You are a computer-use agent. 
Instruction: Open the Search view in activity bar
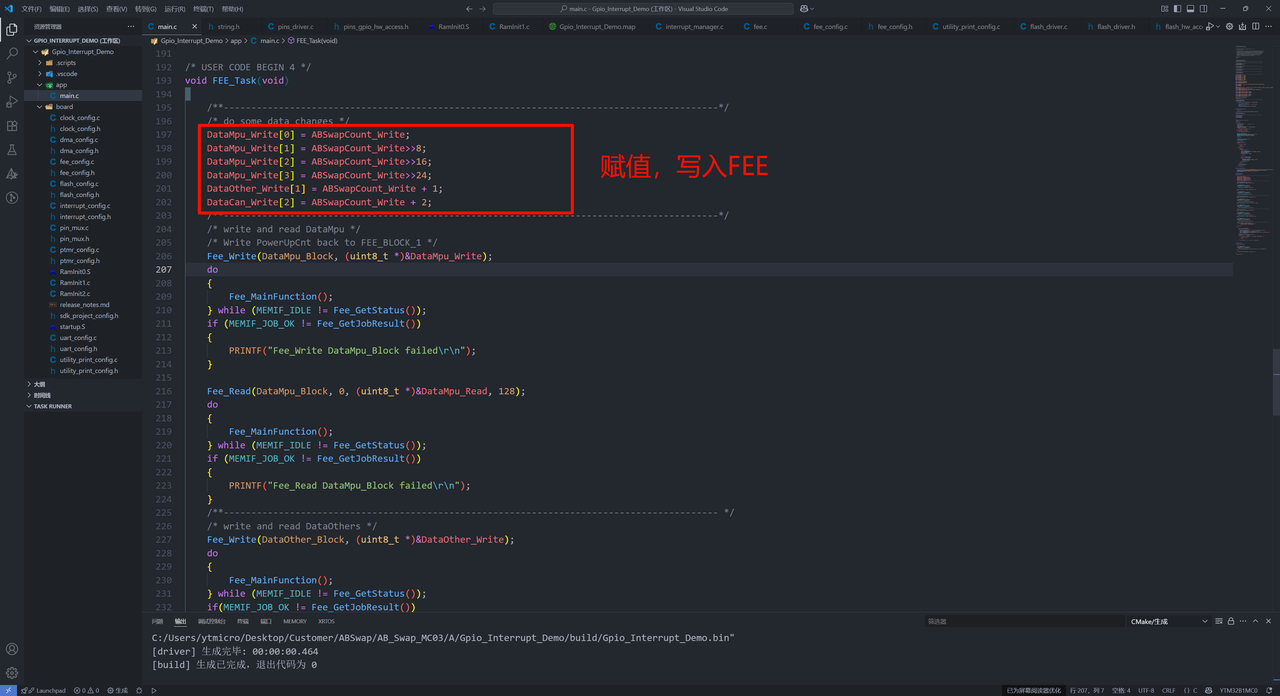tap(12, 53)
